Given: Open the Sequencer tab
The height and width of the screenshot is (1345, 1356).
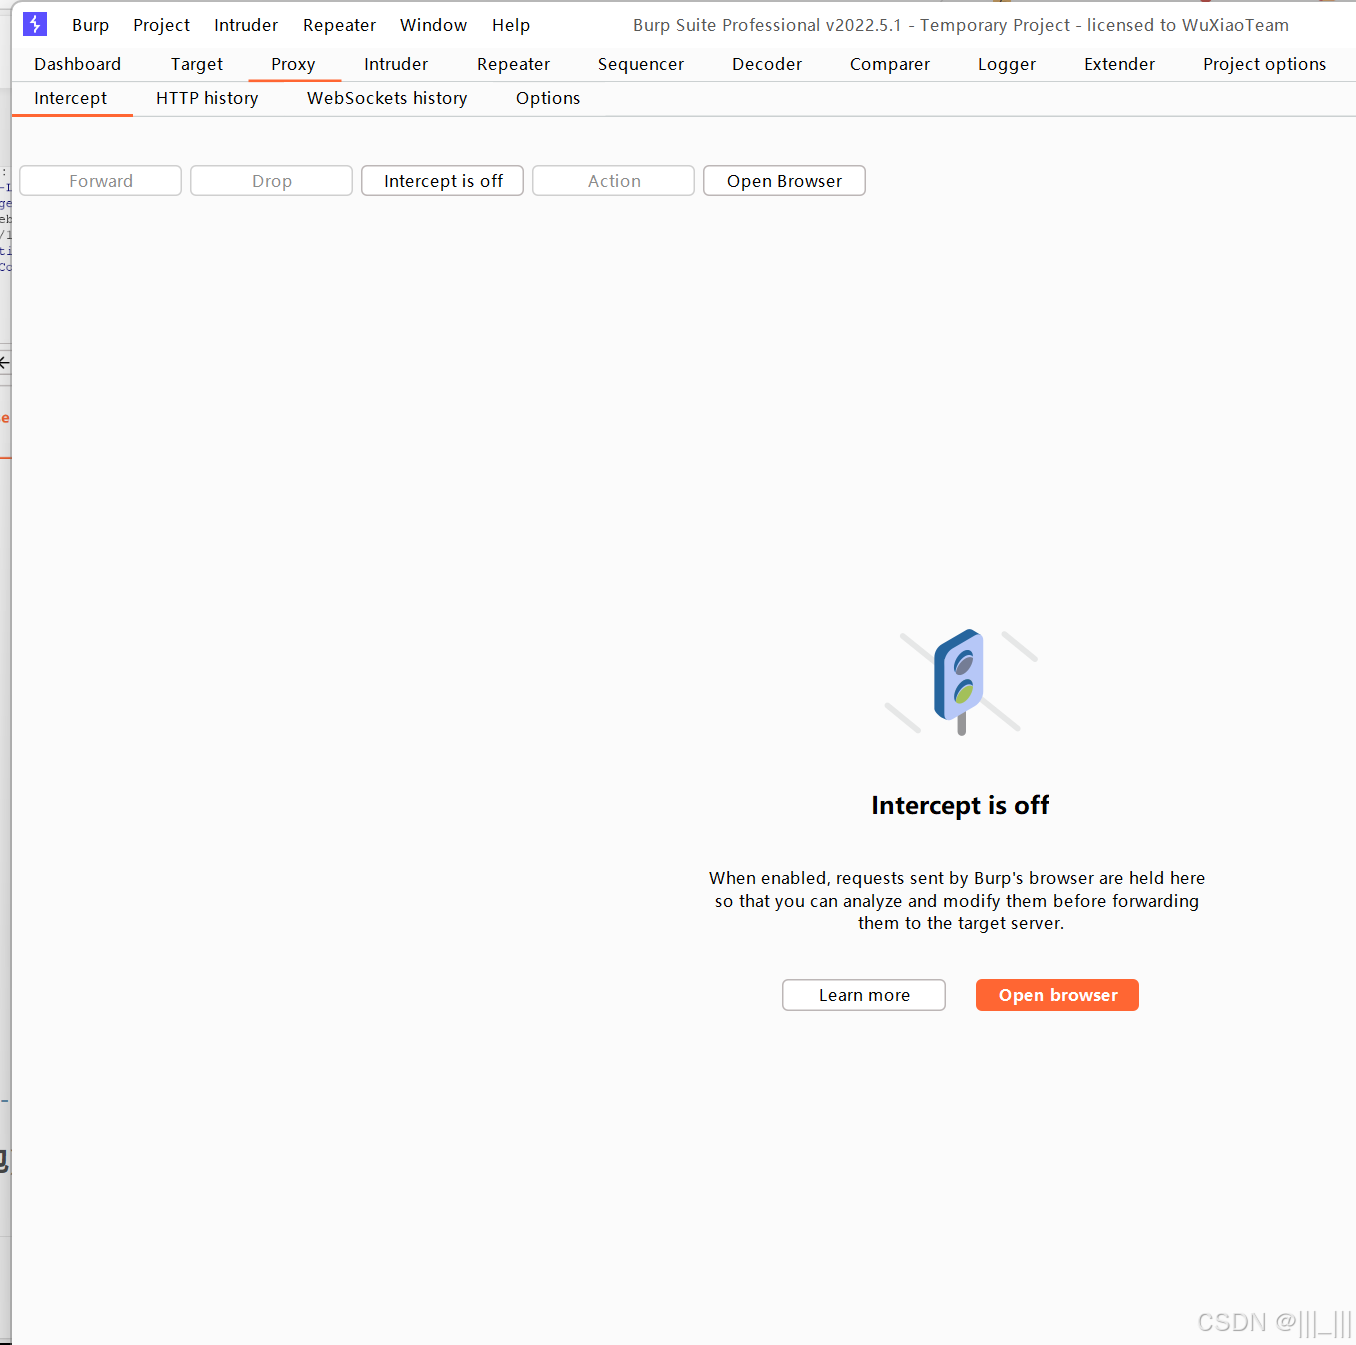Looking at the screenshot, I should click(641, 64).
